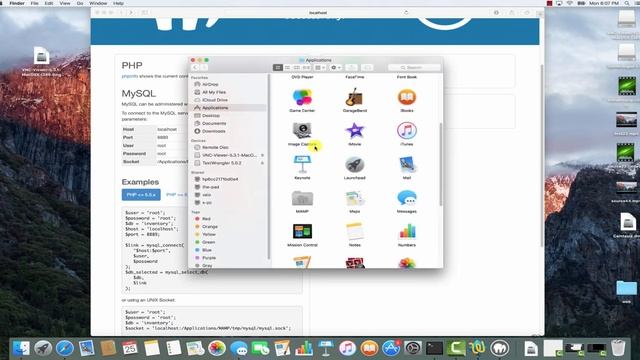
Task: Open the View menu
Action: pyautogui.click(x=65, y=3)
